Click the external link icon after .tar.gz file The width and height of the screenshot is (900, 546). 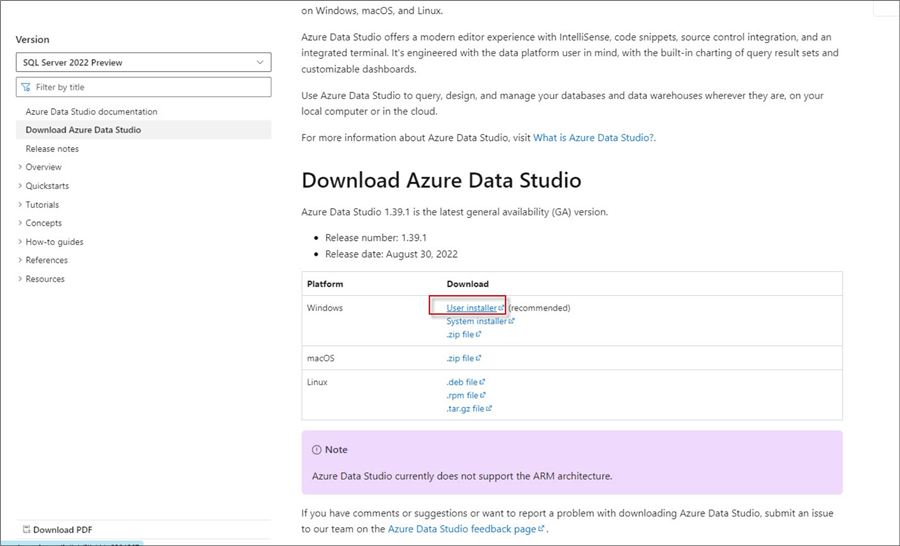click(x=489, y=408)
